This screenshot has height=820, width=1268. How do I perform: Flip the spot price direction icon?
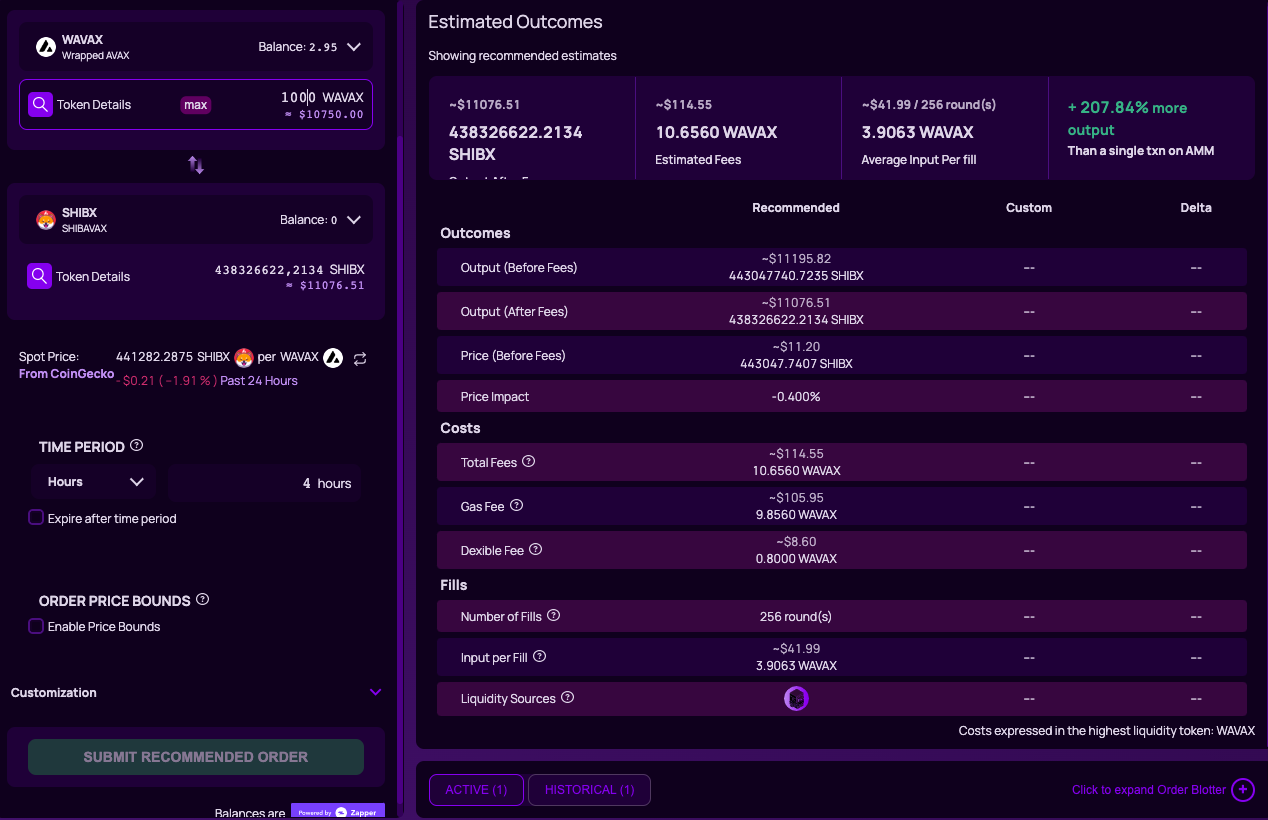pyautogui.click(x=360, y=358)
